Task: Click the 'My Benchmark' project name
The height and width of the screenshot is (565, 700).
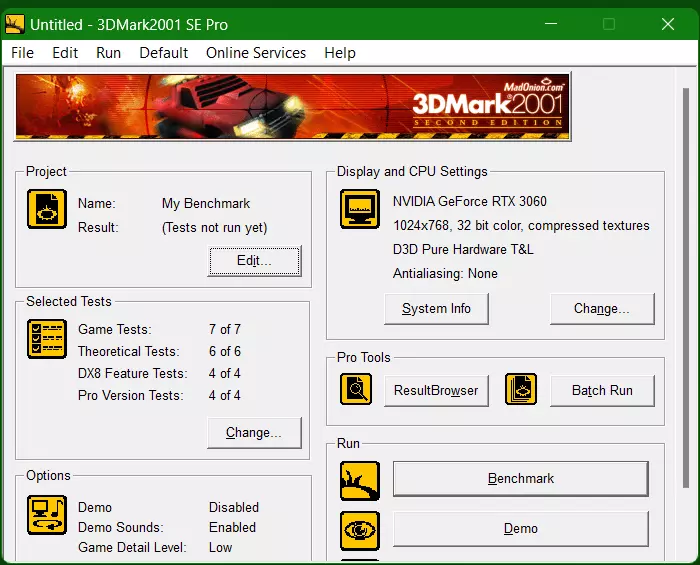Action: [x=206, y=204]
